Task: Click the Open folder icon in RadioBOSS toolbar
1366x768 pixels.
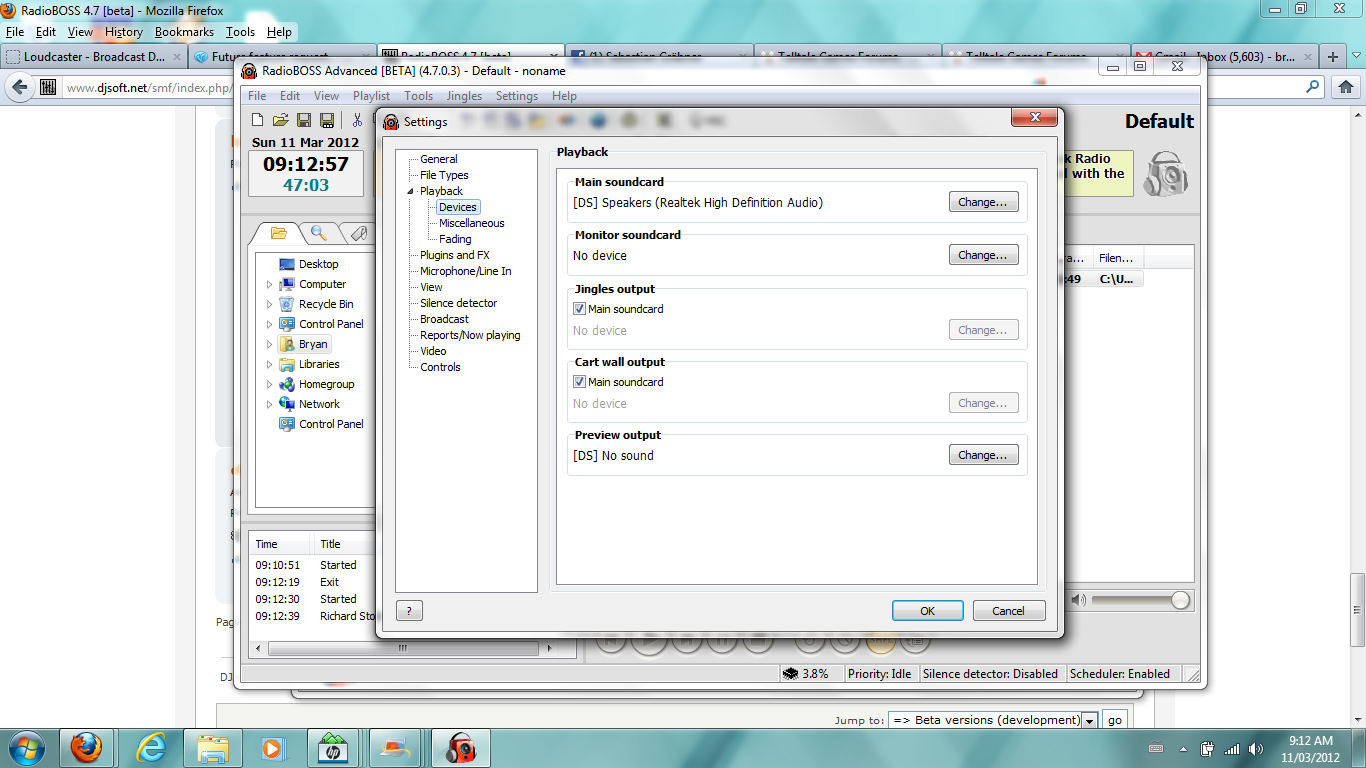Action: (281, 120)
